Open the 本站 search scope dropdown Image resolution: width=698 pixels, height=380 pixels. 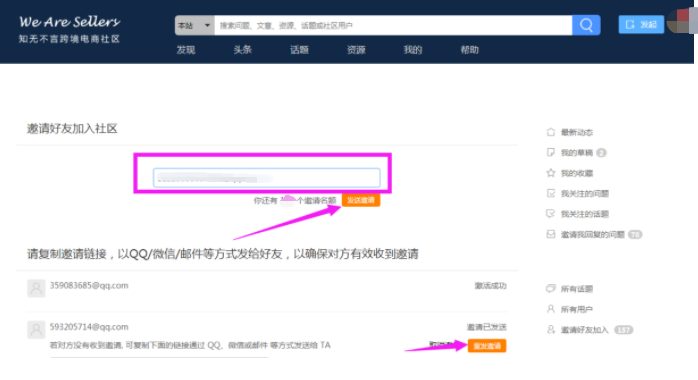(x=195, y=25)
